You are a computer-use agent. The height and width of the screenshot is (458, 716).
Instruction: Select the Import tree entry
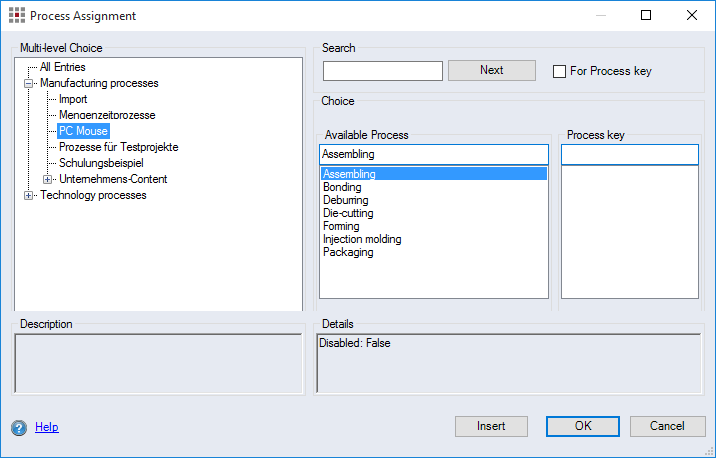(73, 99)
